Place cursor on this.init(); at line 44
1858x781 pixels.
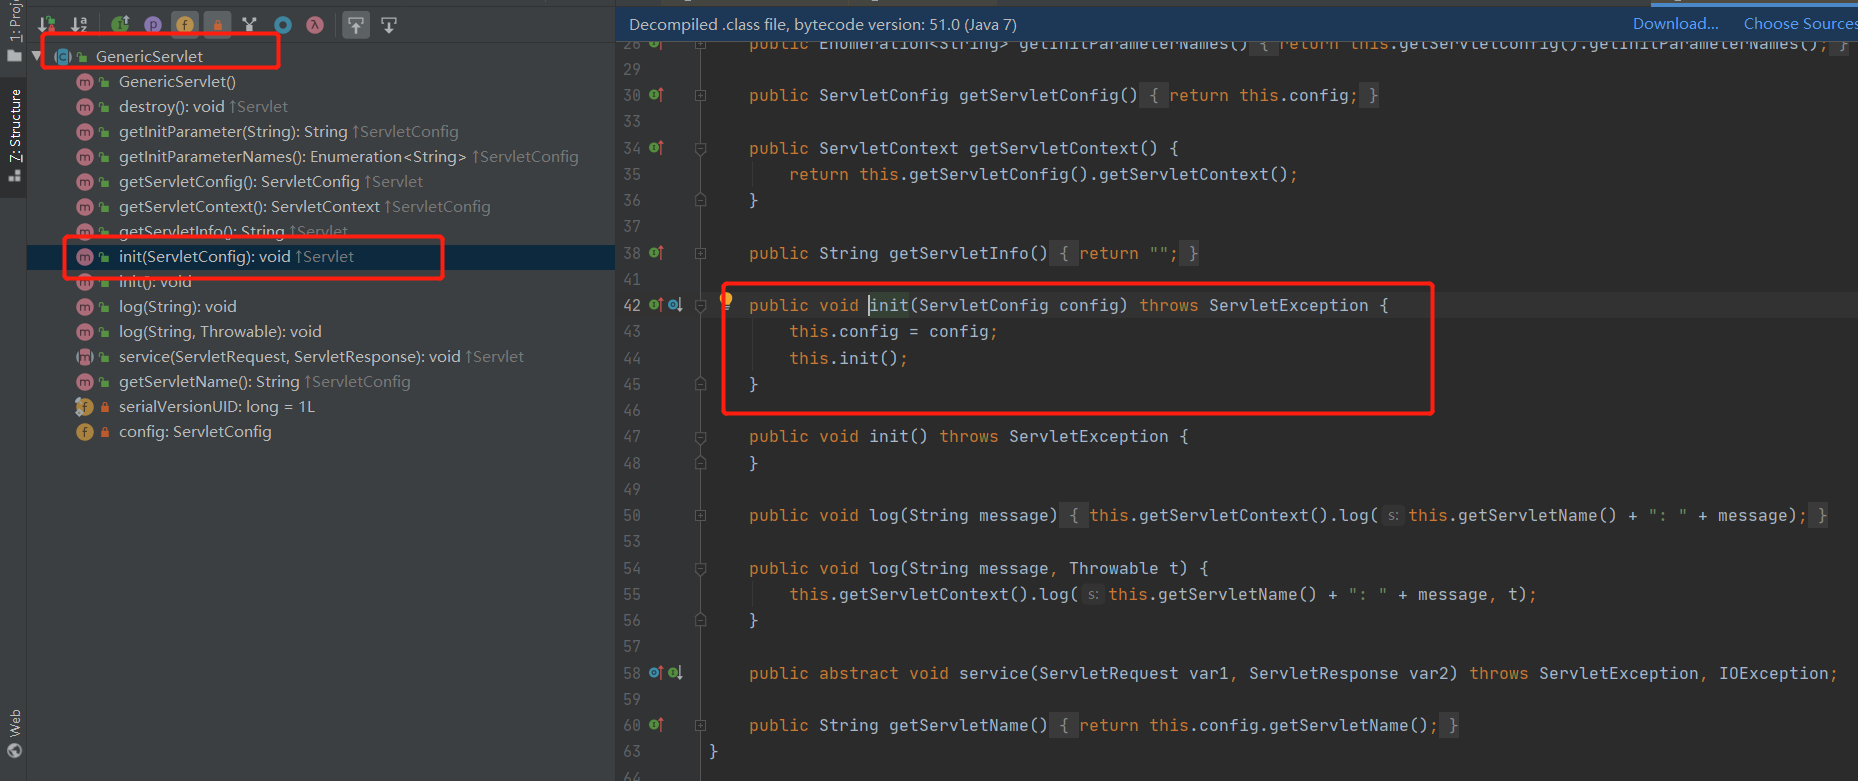coord(848,358)
